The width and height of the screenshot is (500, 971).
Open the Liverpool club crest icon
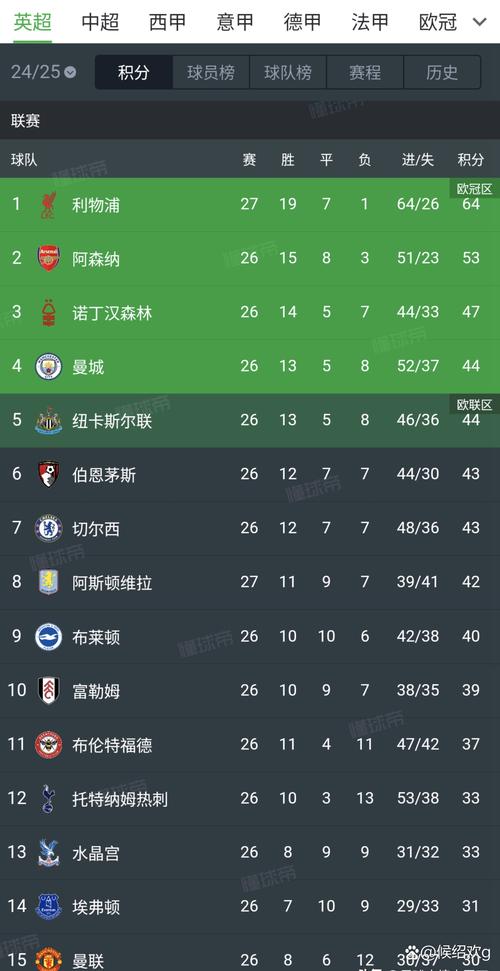point(48,204)
